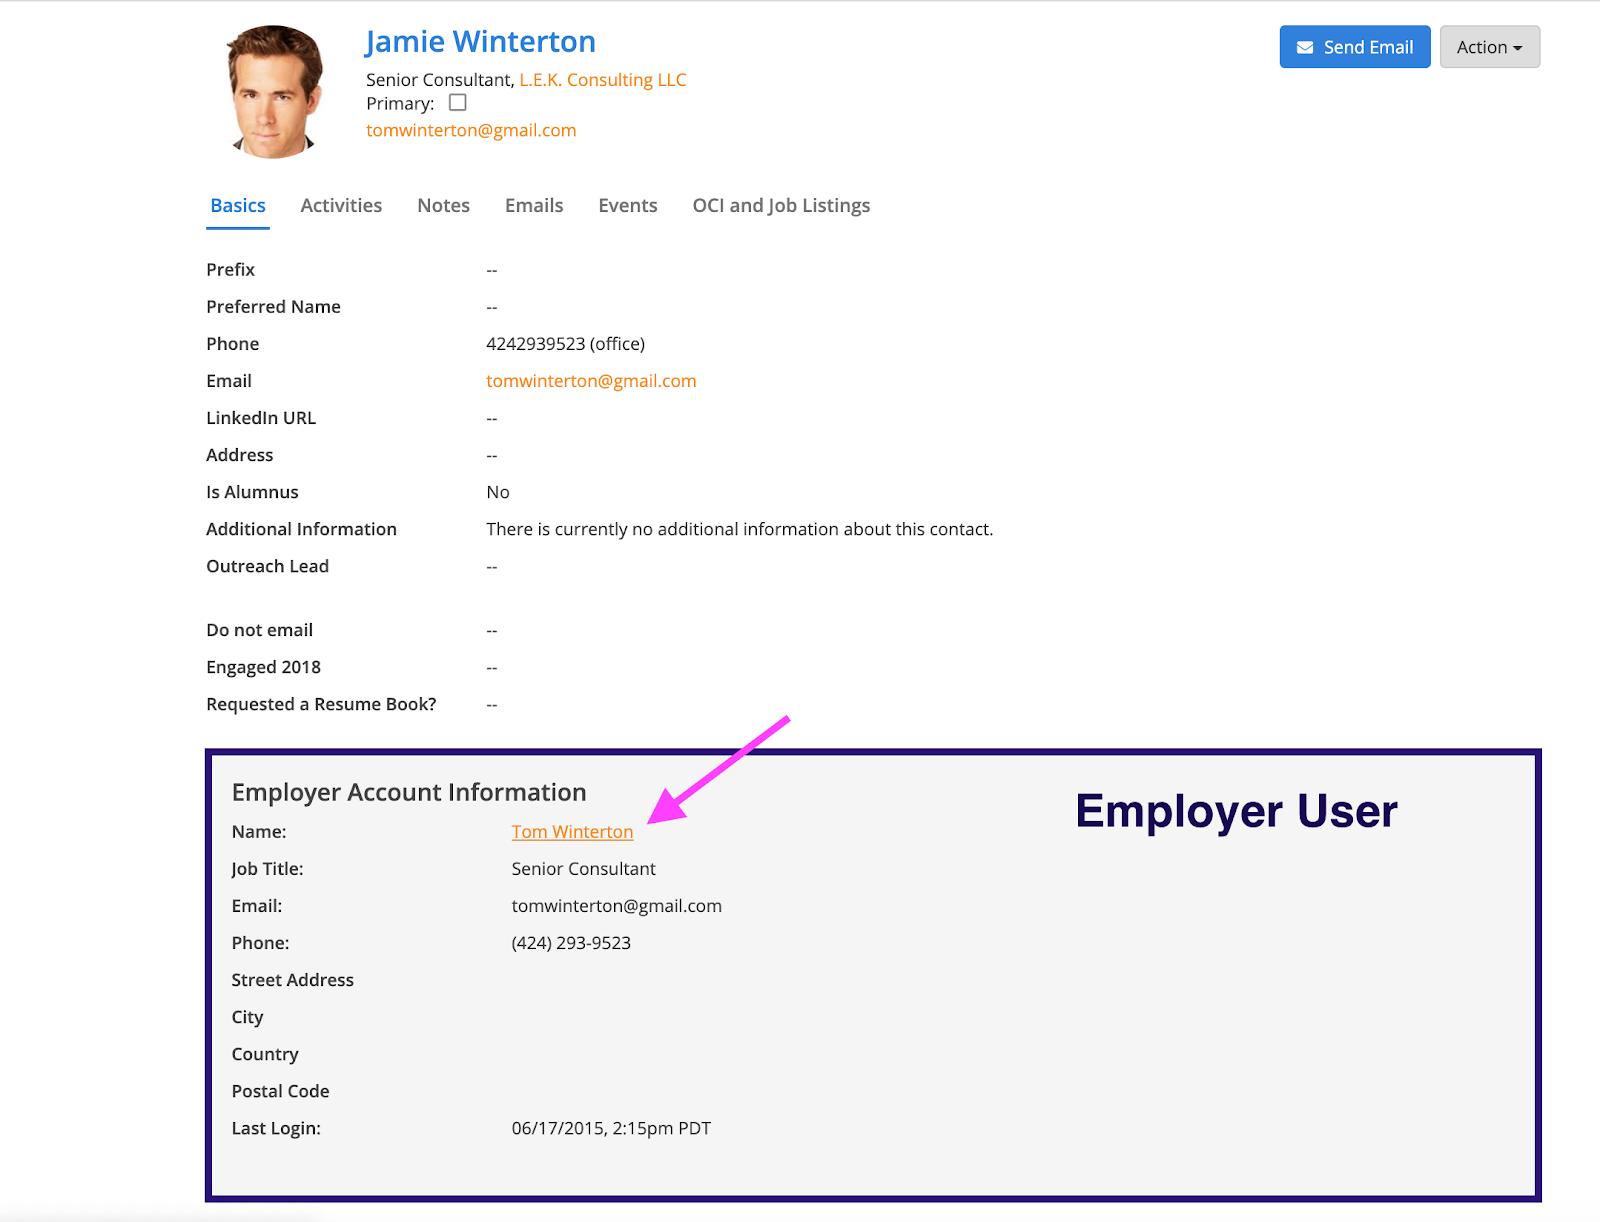Image resolution: width=1600 pixels, height=1222 pixels.
Task: Click the Employer Account Information heading
Action: 409,792
